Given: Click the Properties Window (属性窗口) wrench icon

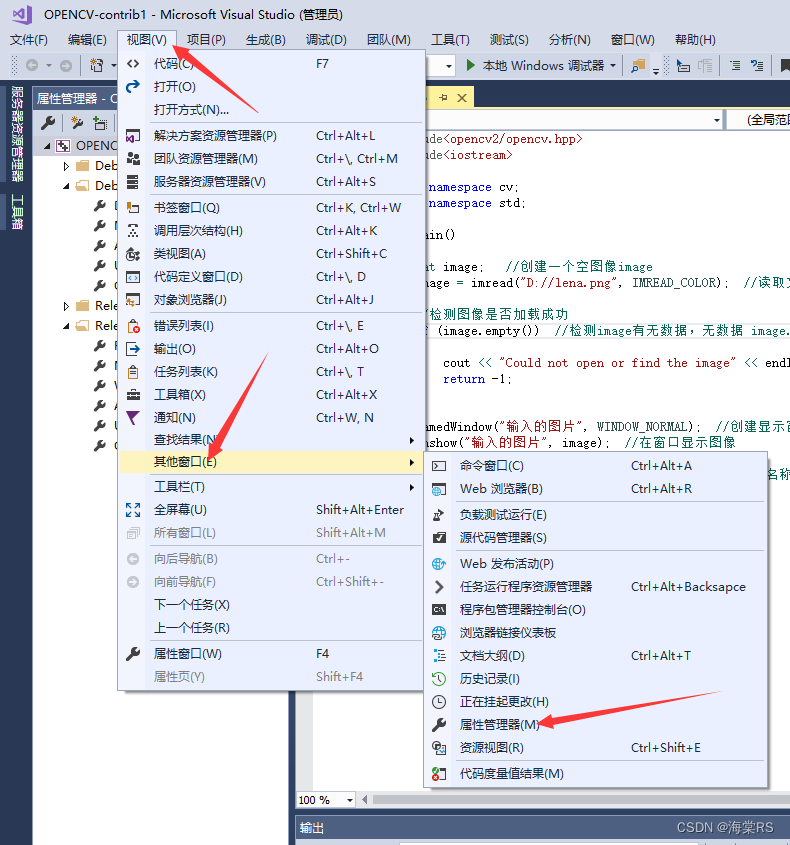Looking at the screenshot, I should click(133, 654).
